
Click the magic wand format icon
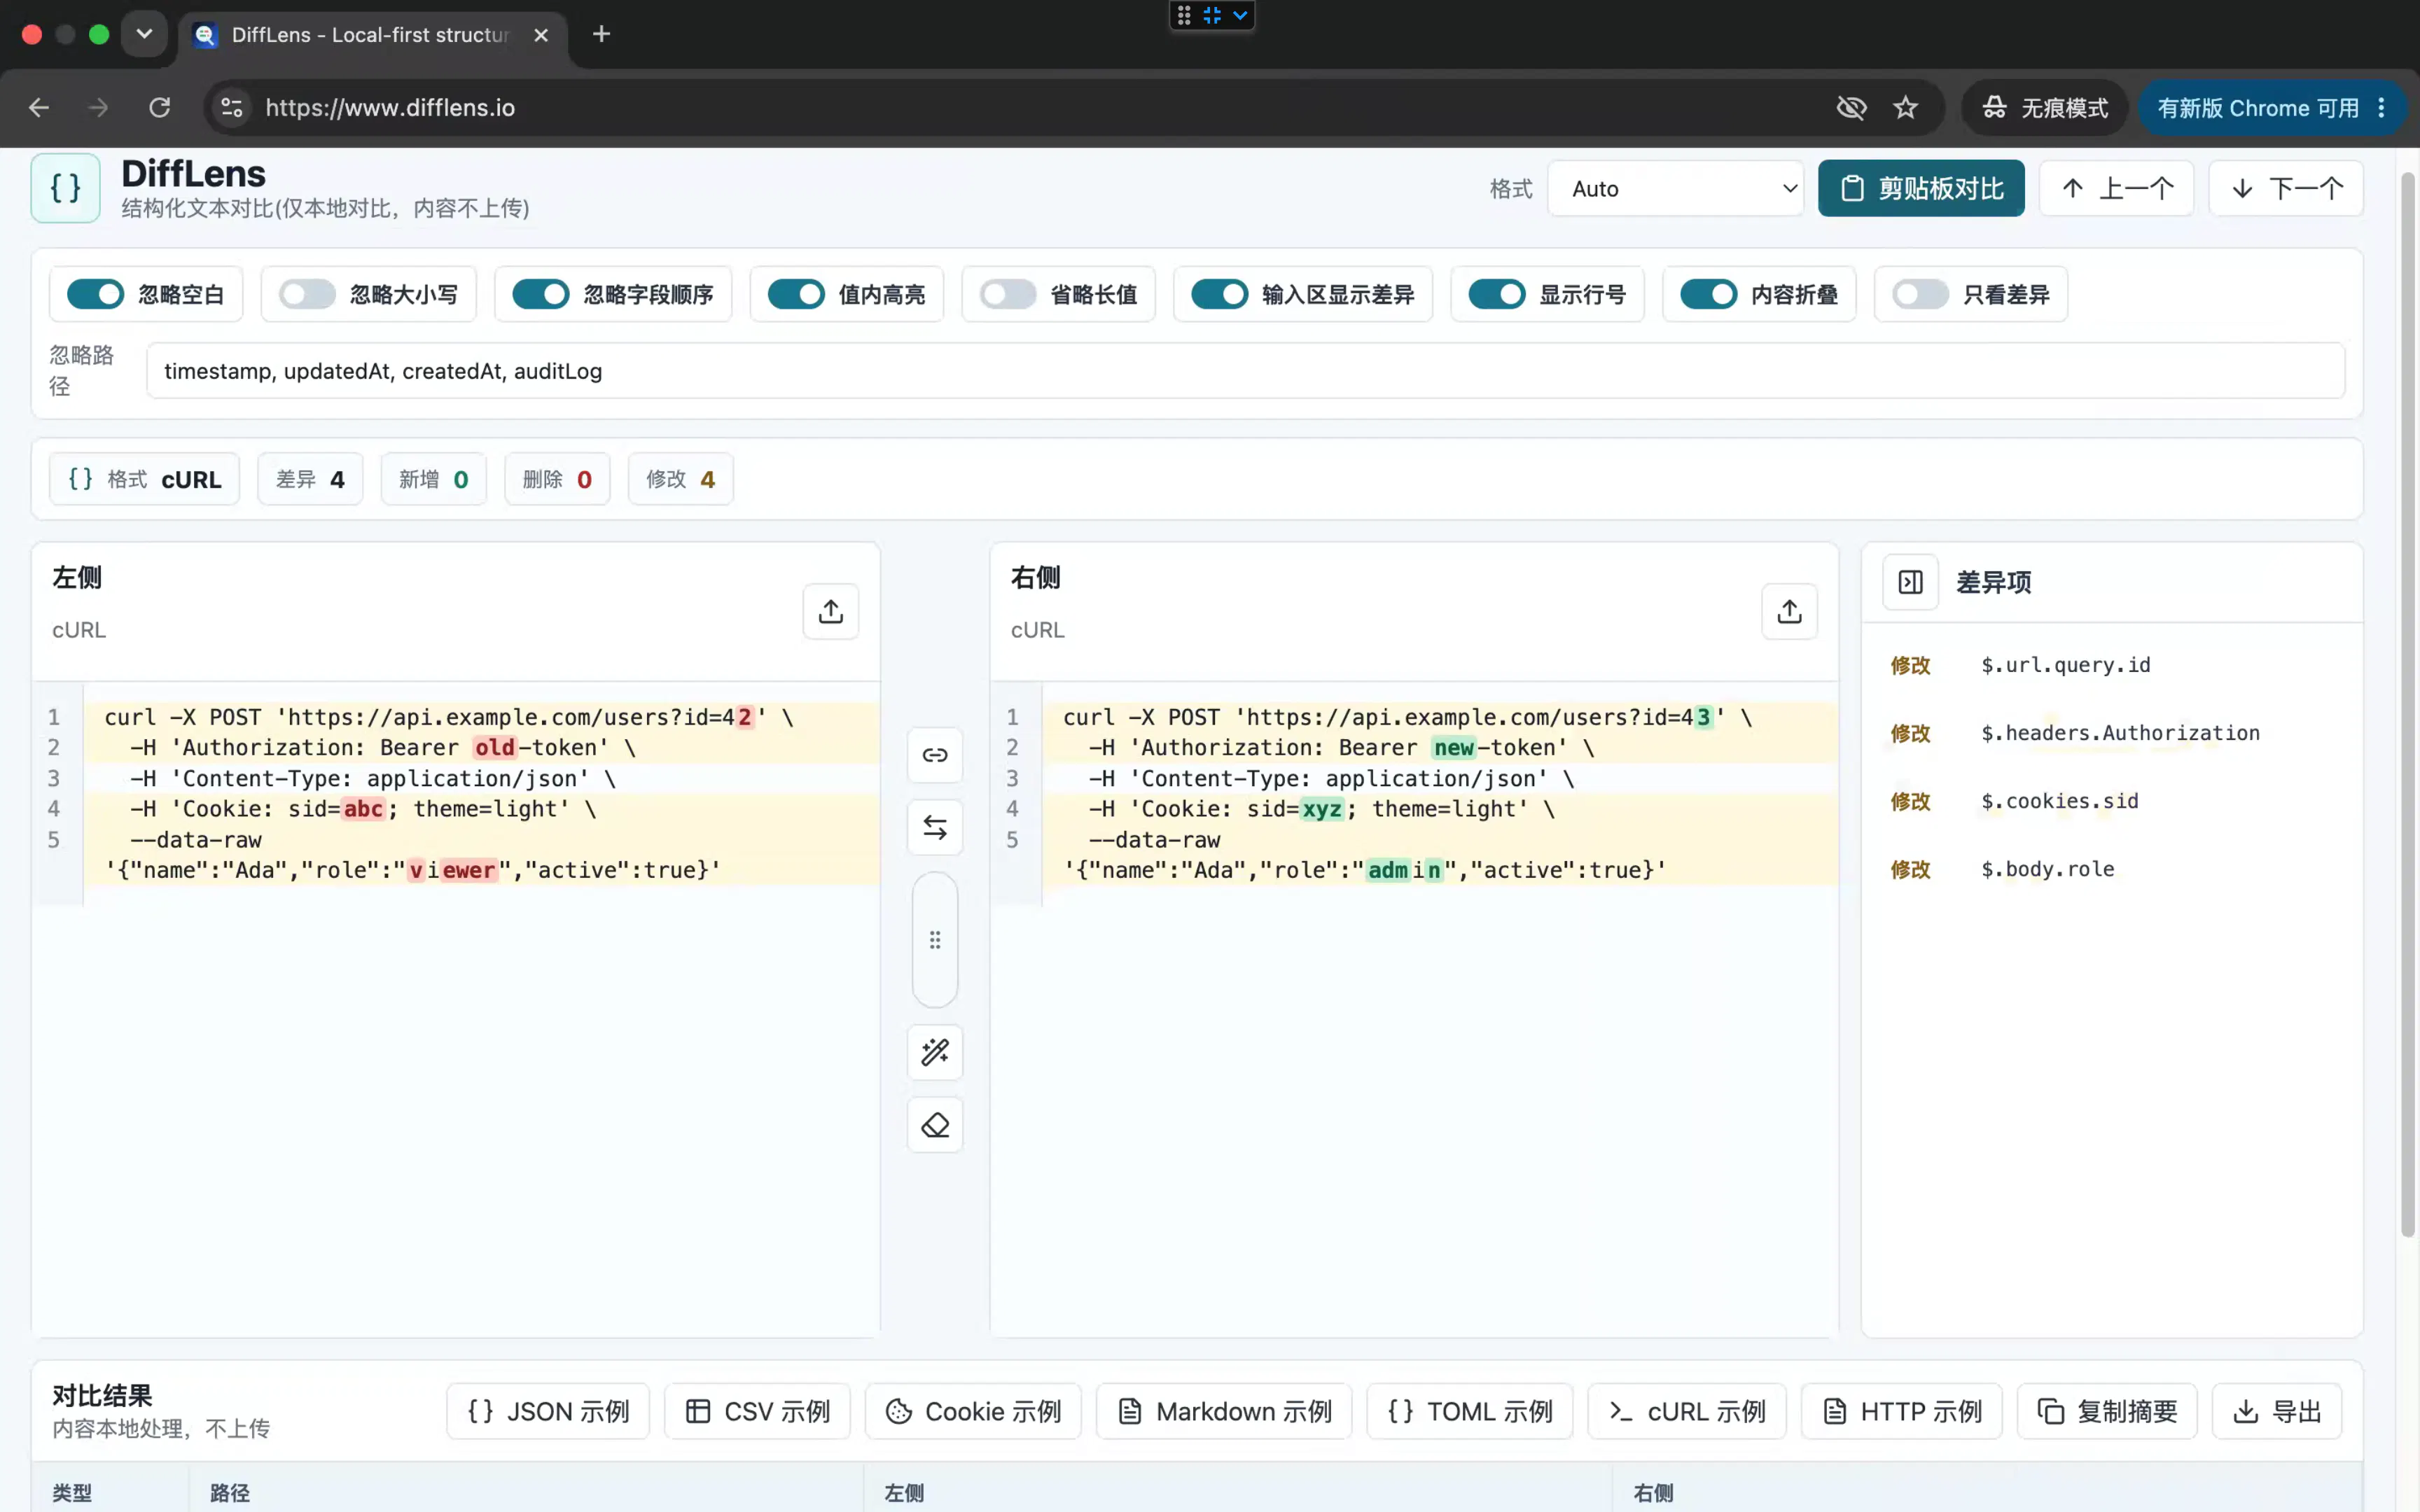tap(935, 1052)
